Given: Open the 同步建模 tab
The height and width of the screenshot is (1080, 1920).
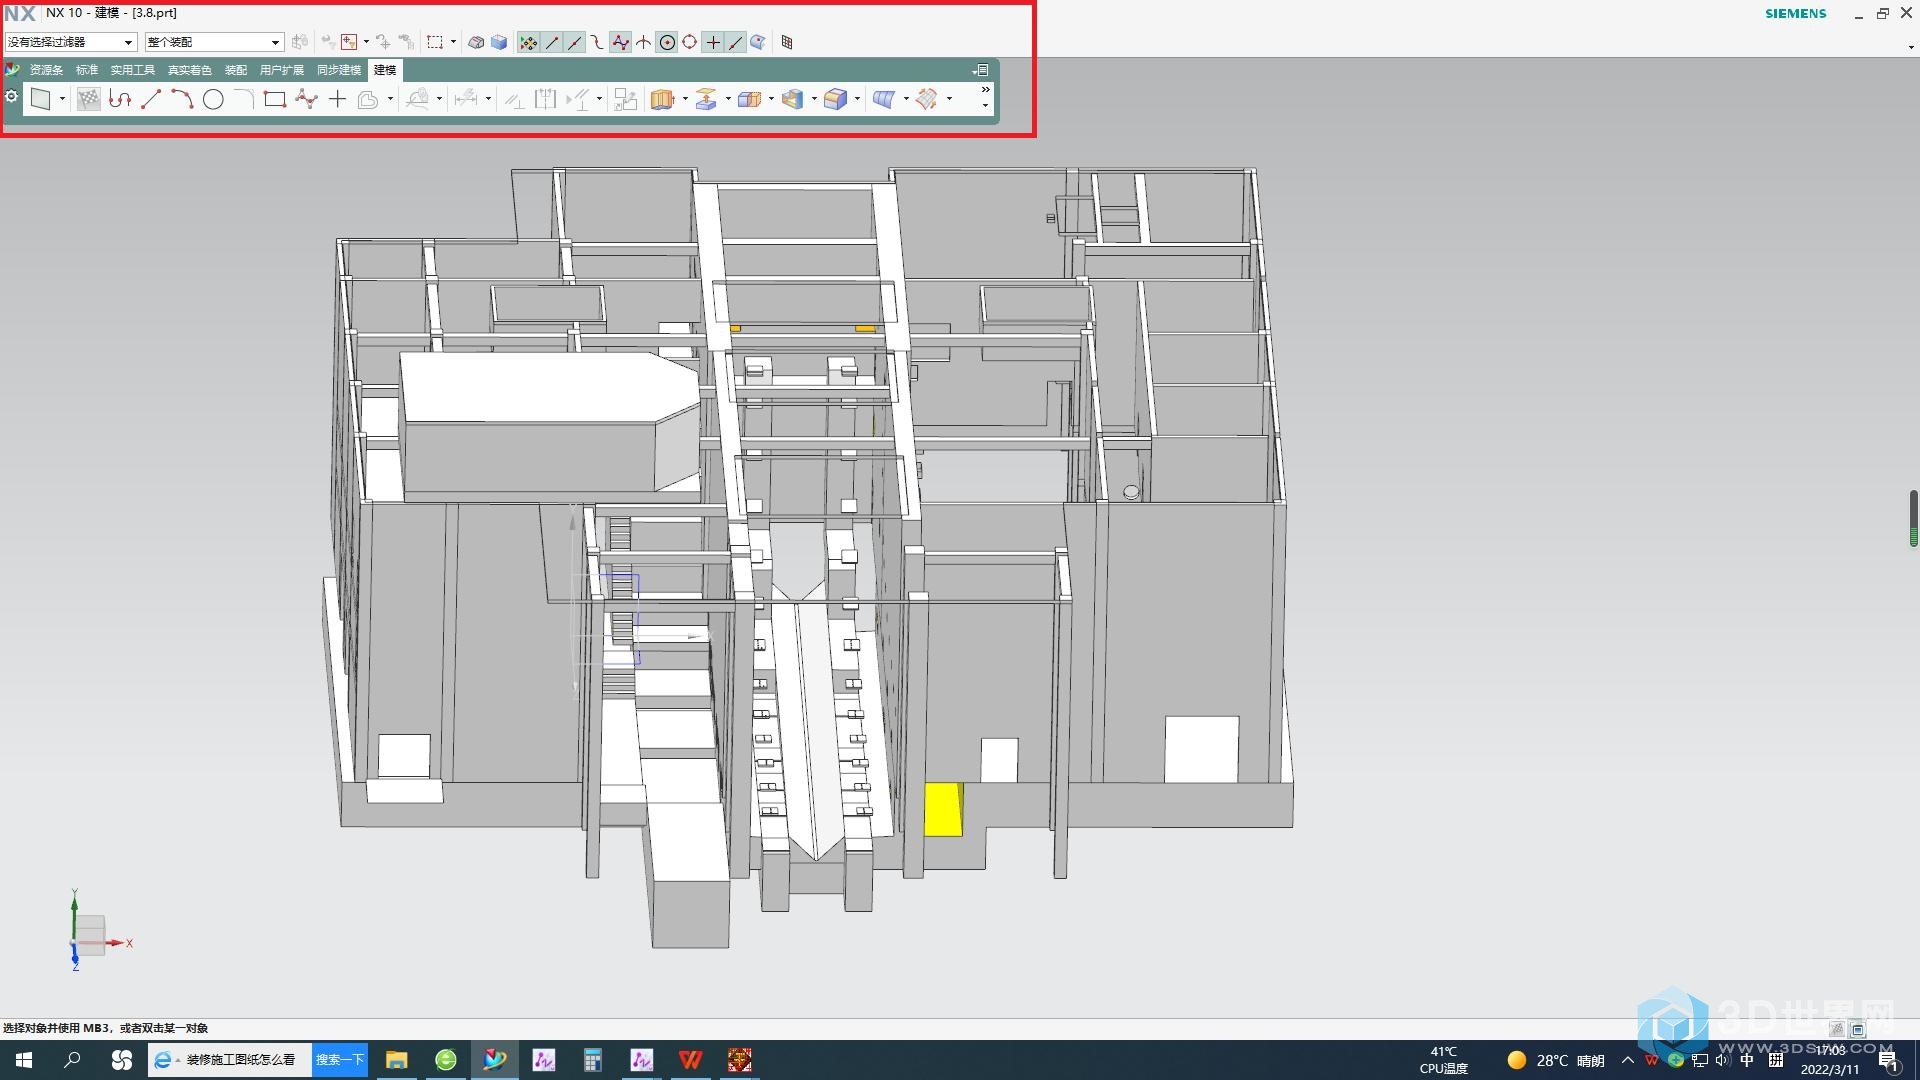Looking at the screenshot, I should point(339,70).
